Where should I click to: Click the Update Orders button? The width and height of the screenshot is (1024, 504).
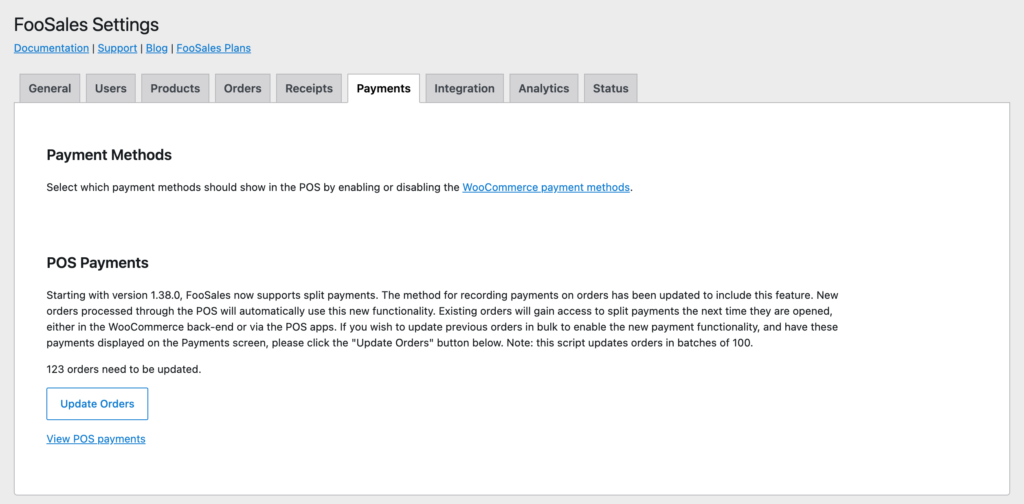point(97,403)
